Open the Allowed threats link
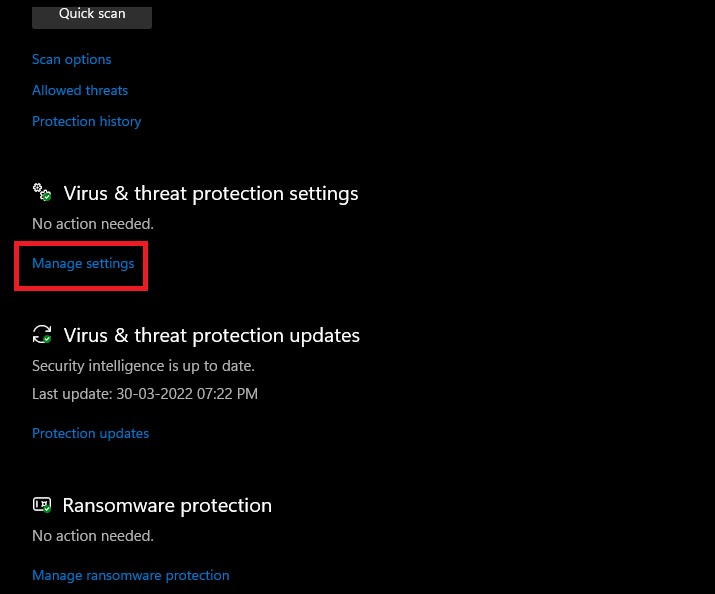Image resolution: width=715 pixels, height=594 pixels. (80, 90)
